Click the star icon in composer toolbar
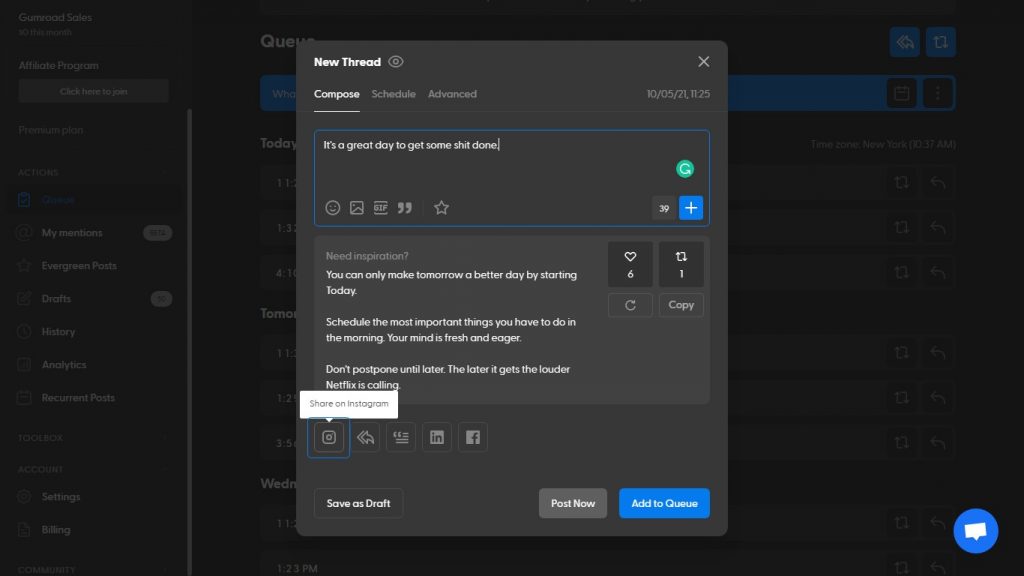The width and height of the screenshot is (1024, 576). [441, 208]
